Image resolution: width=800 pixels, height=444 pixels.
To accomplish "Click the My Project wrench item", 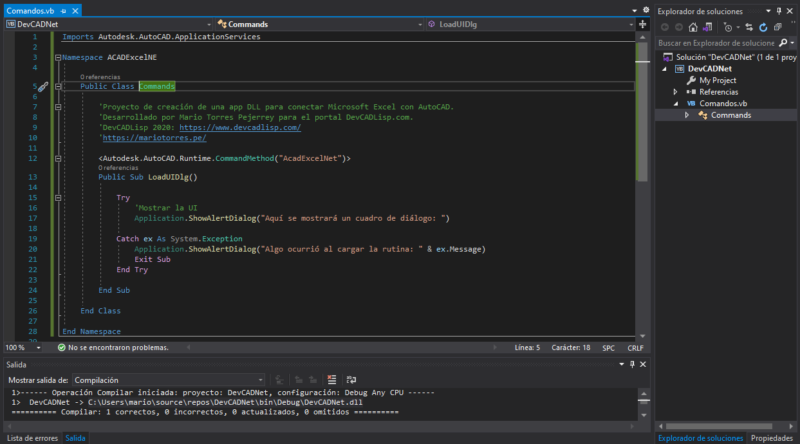I will click(x=711, y=80).
